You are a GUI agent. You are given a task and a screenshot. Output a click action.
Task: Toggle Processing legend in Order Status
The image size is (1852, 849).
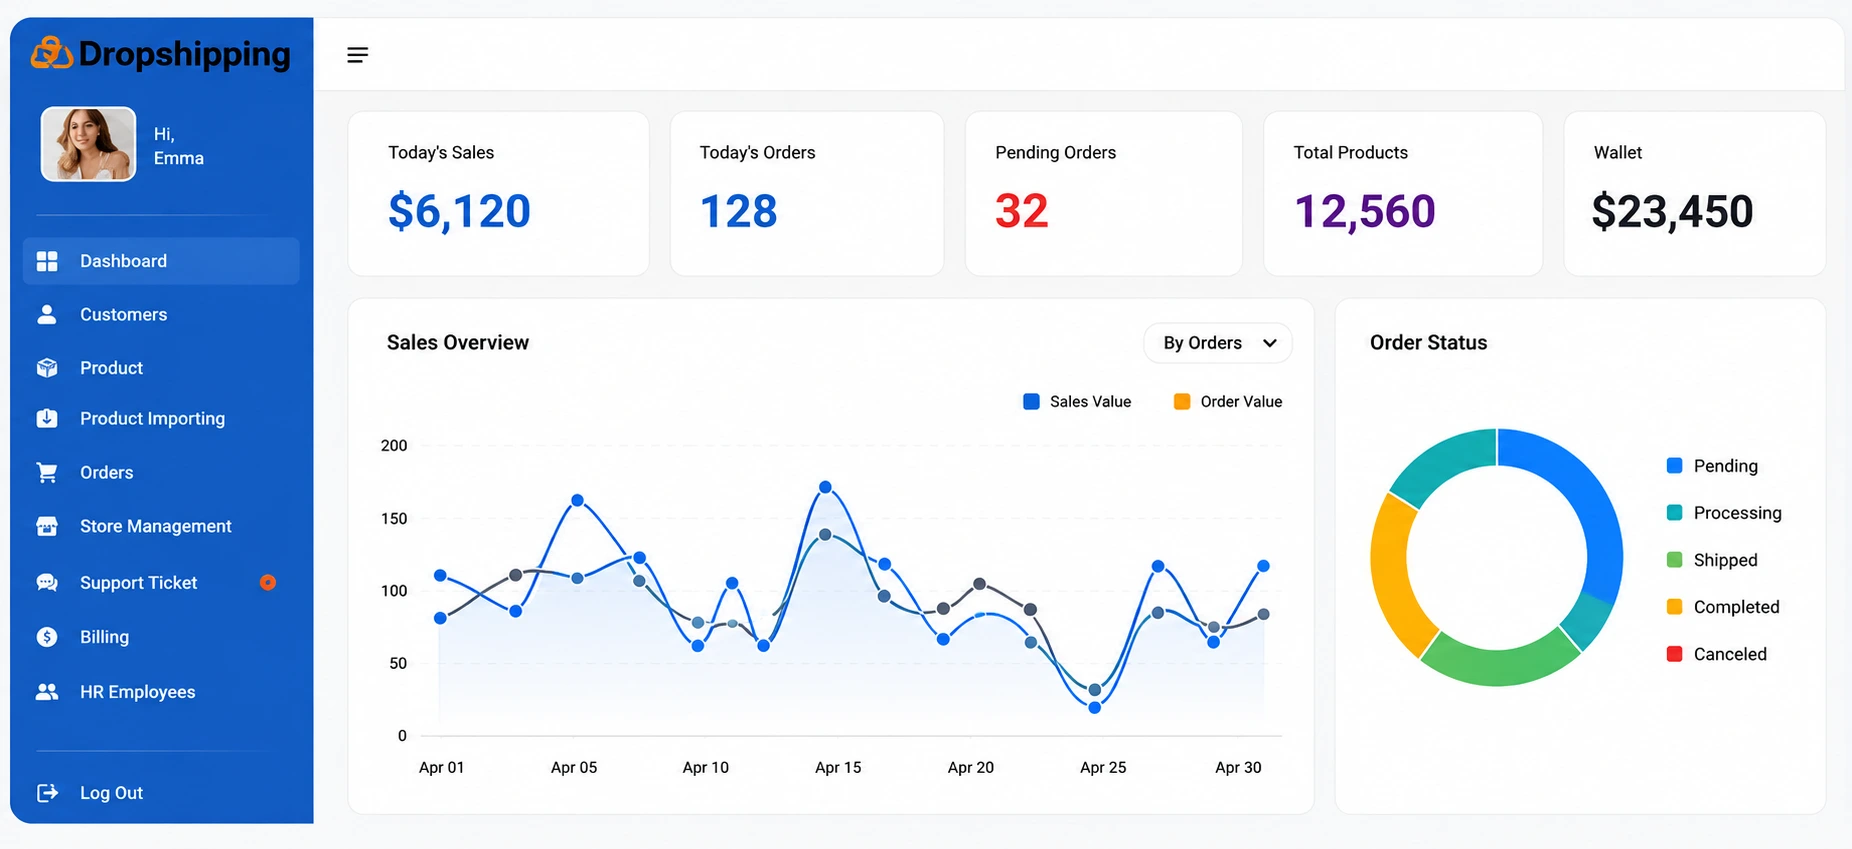pos(1724,513)
